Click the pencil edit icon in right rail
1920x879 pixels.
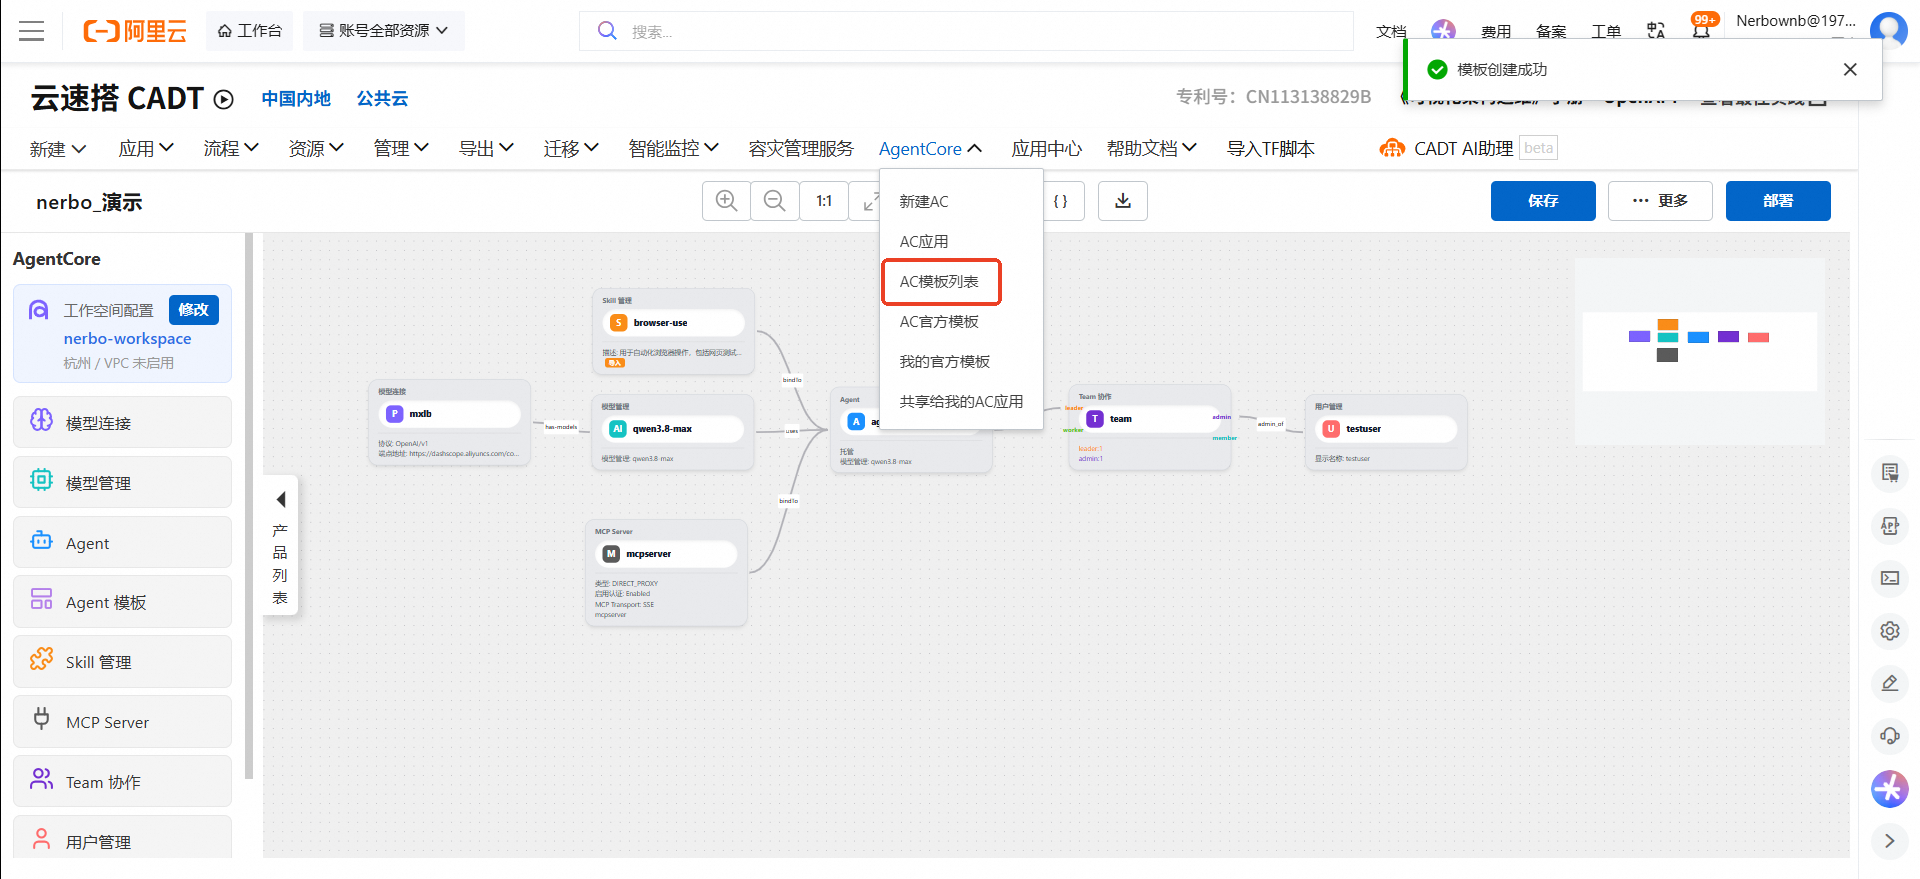tap(1890, 683)
